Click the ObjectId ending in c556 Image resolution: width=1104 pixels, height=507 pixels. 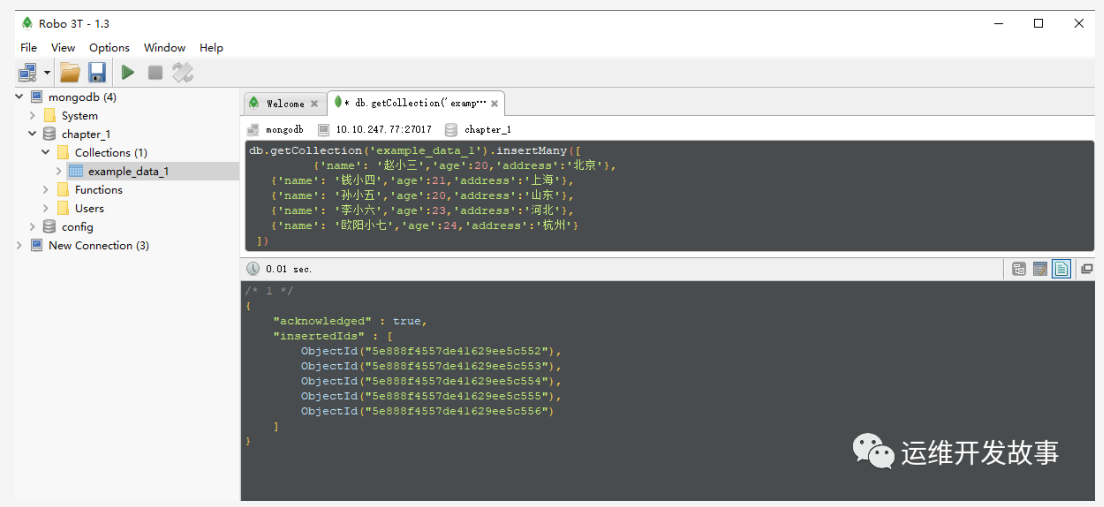point(428,411)
